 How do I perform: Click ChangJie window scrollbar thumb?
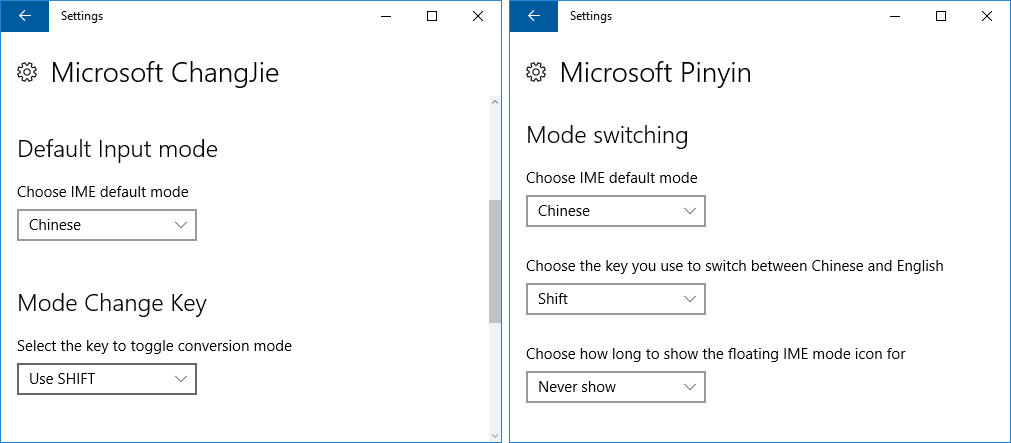495,261
